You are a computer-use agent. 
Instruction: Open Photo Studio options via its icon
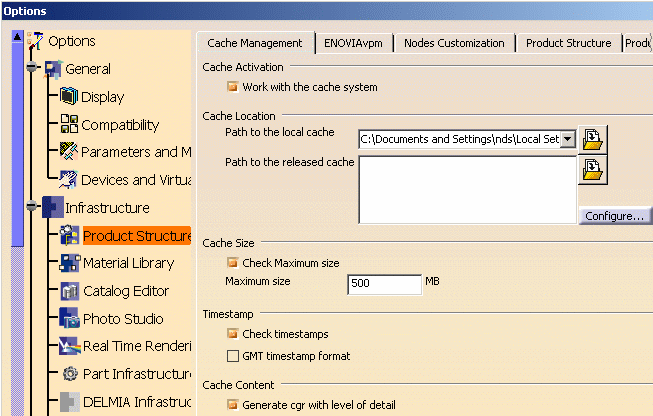tap(69, 319)
